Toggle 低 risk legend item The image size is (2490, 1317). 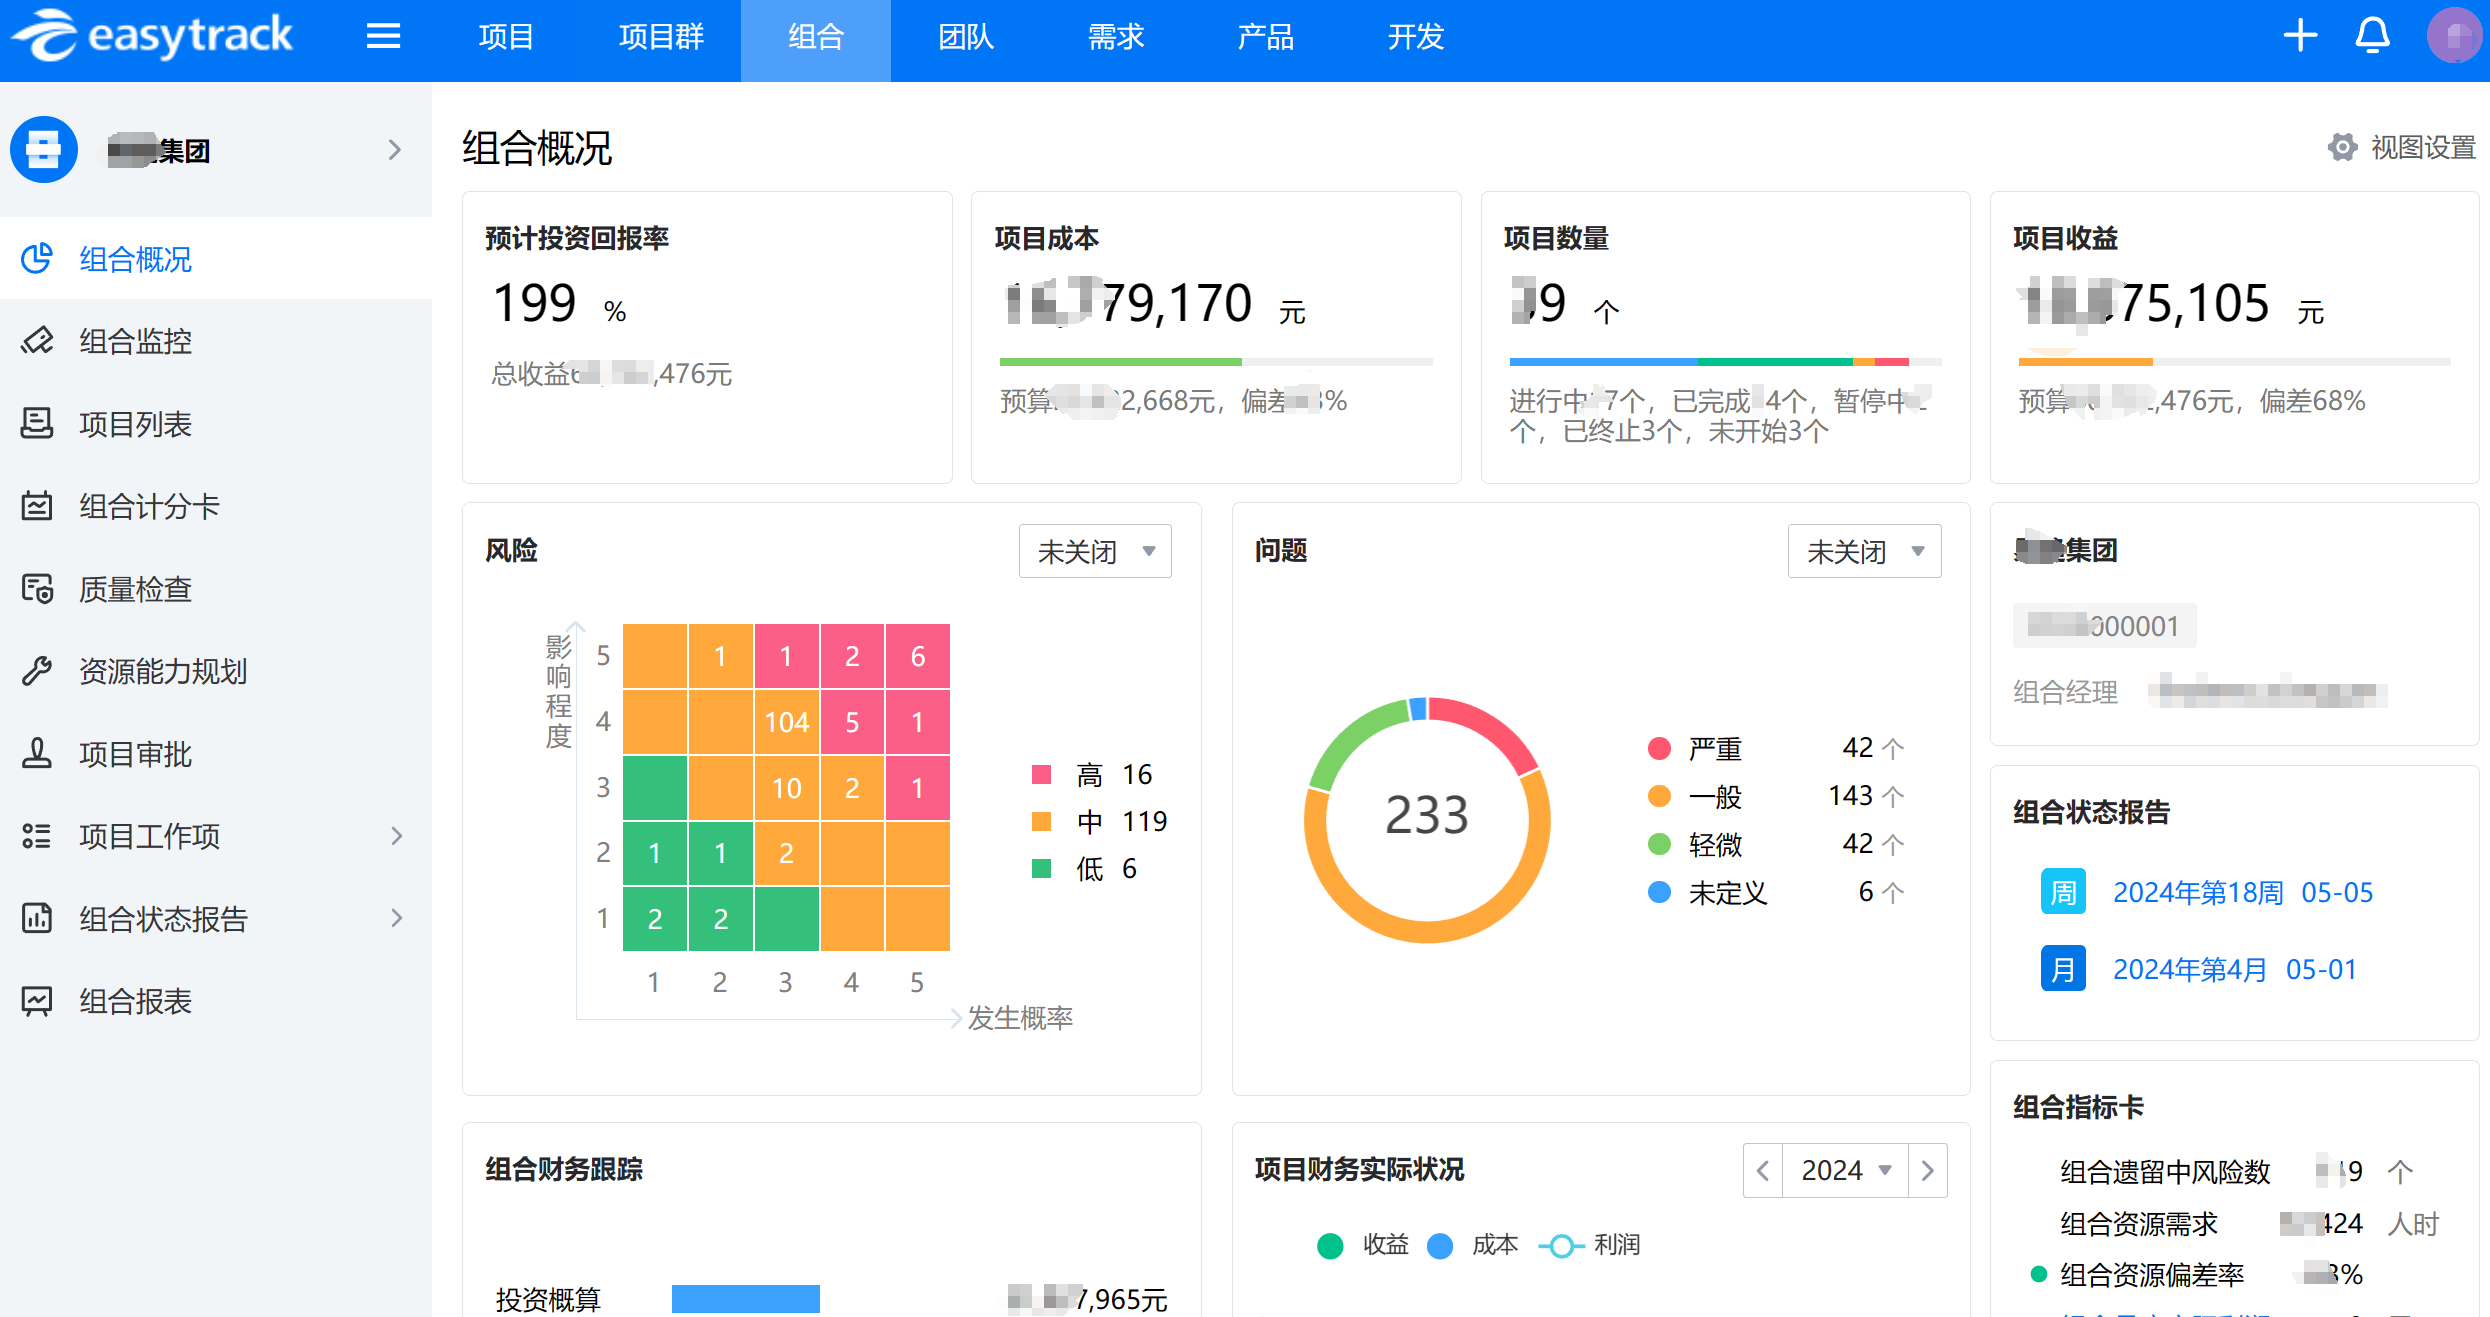point(1084,868)
